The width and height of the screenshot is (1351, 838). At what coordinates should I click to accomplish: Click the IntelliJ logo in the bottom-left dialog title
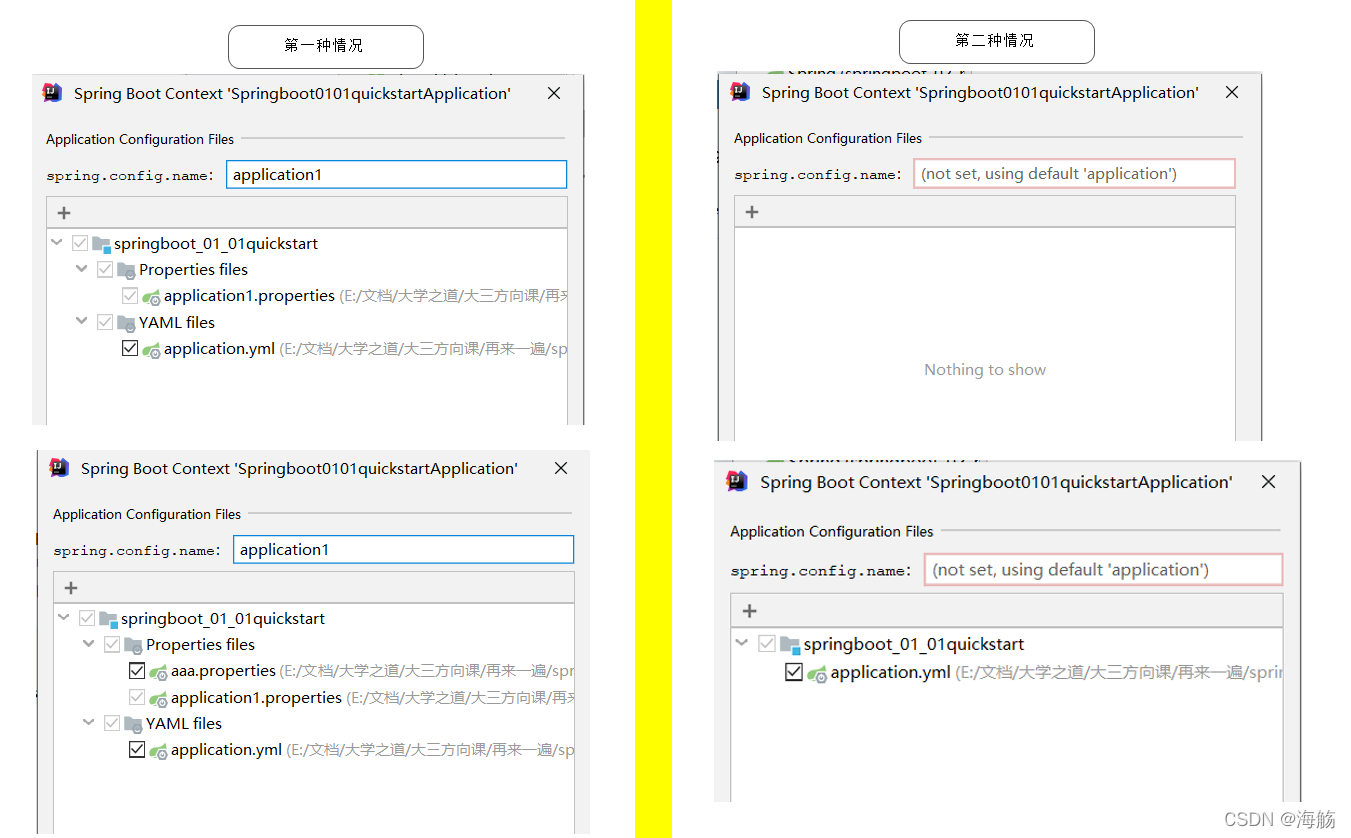tap(59, 468)
